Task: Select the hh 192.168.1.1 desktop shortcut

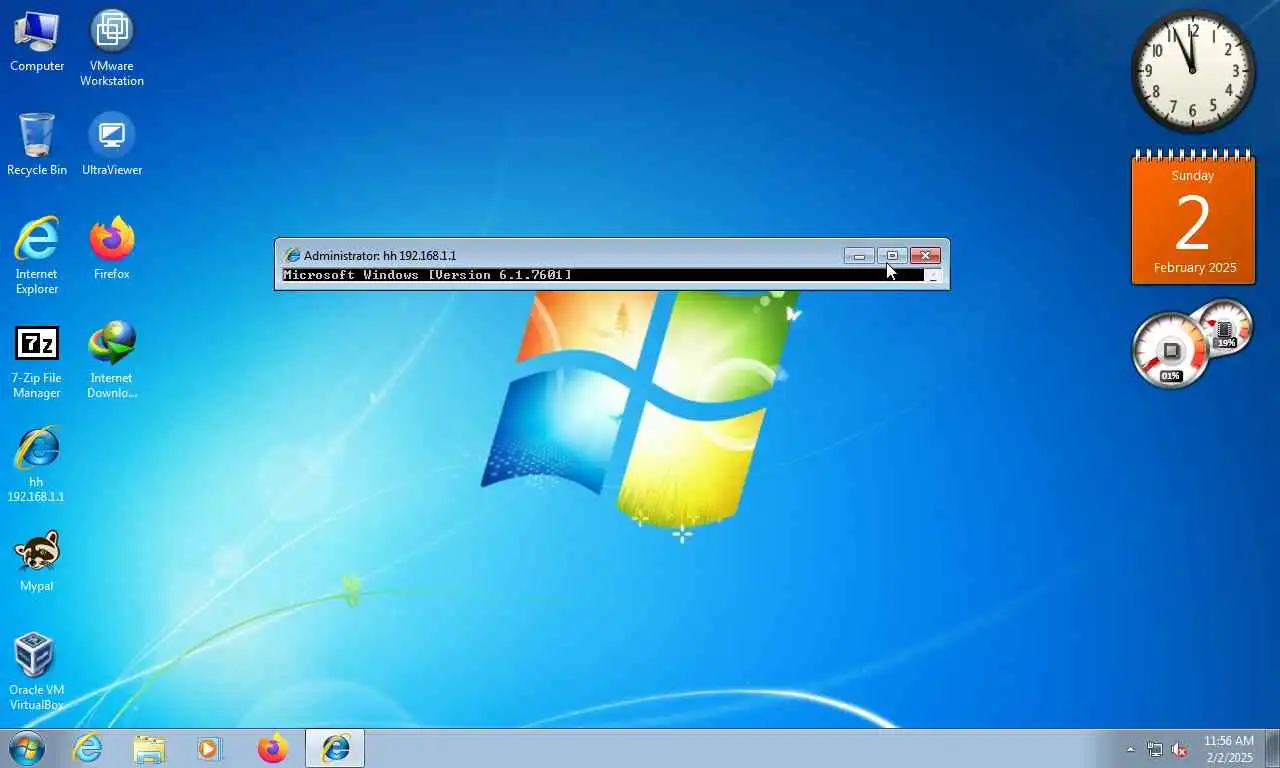Action: tap(37, 465)
